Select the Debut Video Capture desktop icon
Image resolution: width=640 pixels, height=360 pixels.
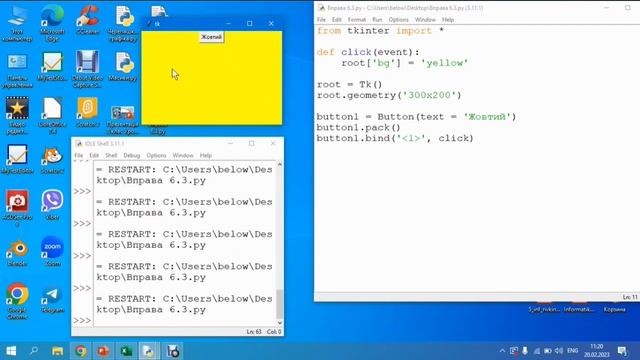coord(87,70)
